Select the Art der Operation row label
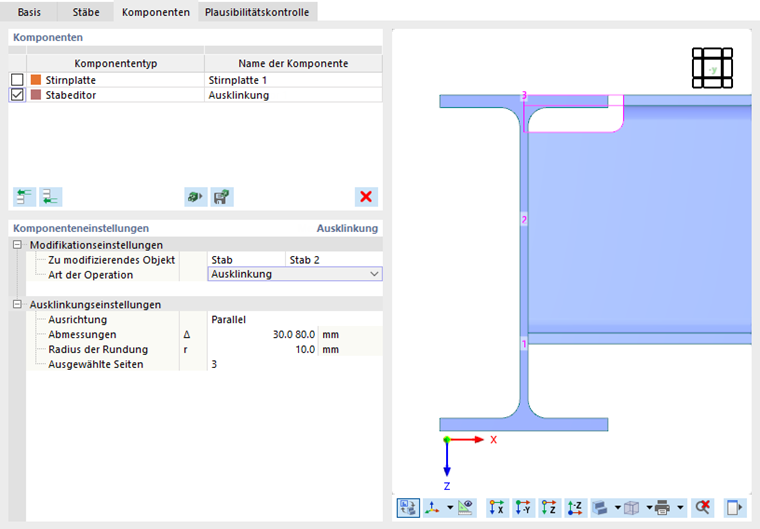The height and width of the screenshot is (529, 760). [x=91, y=275]
